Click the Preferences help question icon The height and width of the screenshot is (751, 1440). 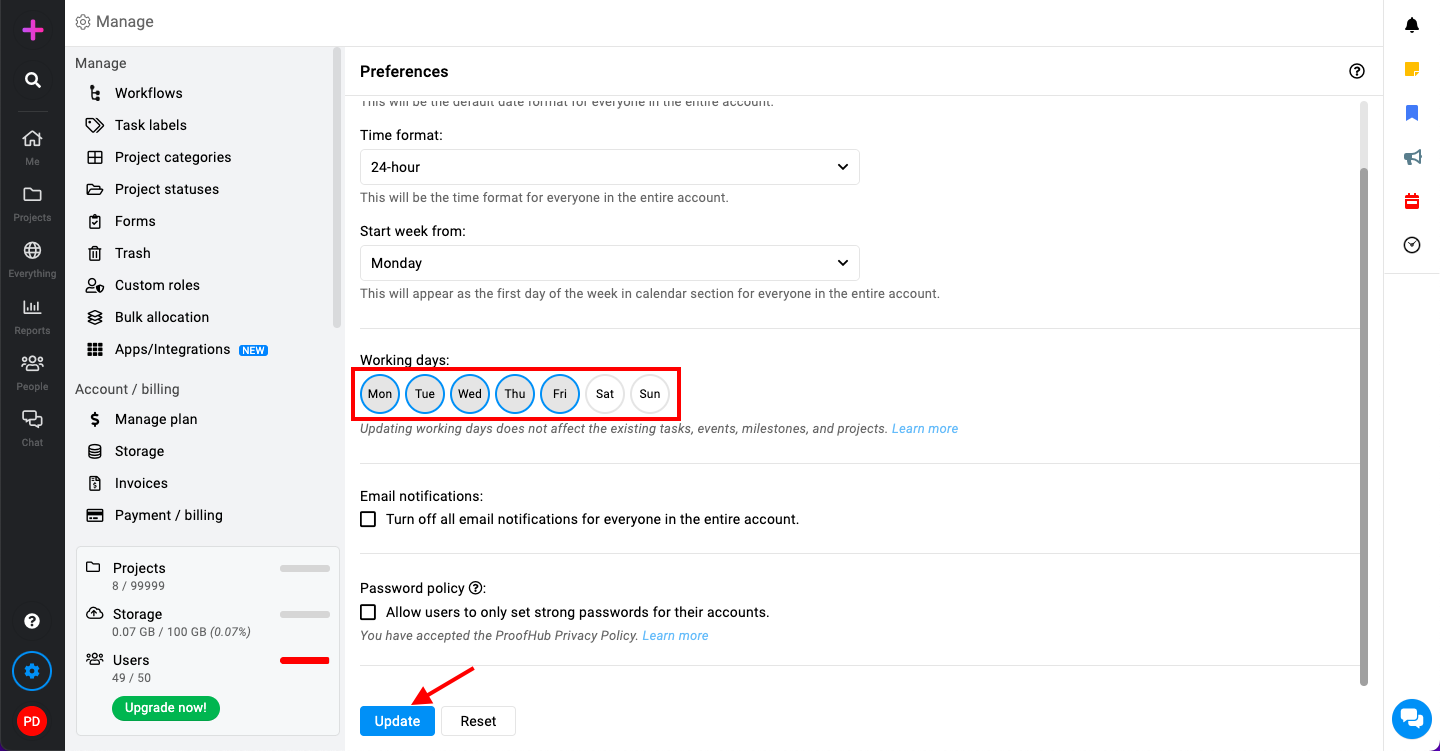(1357, 71)
